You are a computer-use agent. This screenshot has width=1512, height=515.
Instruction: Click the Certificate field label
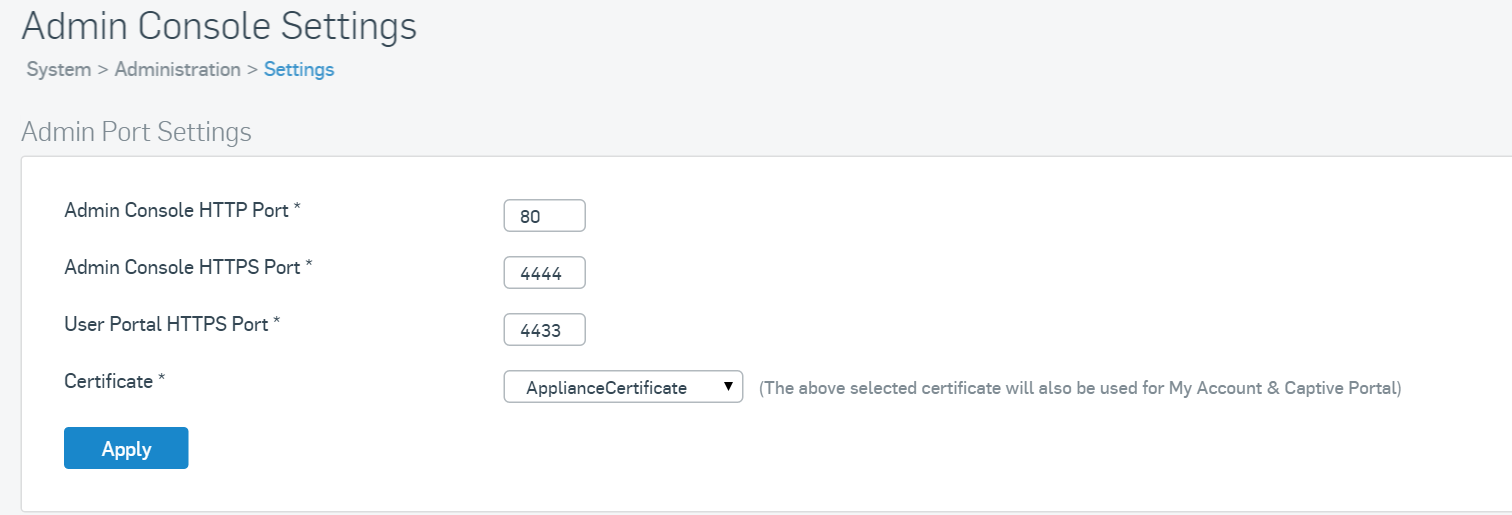click(x=108, y=382)
